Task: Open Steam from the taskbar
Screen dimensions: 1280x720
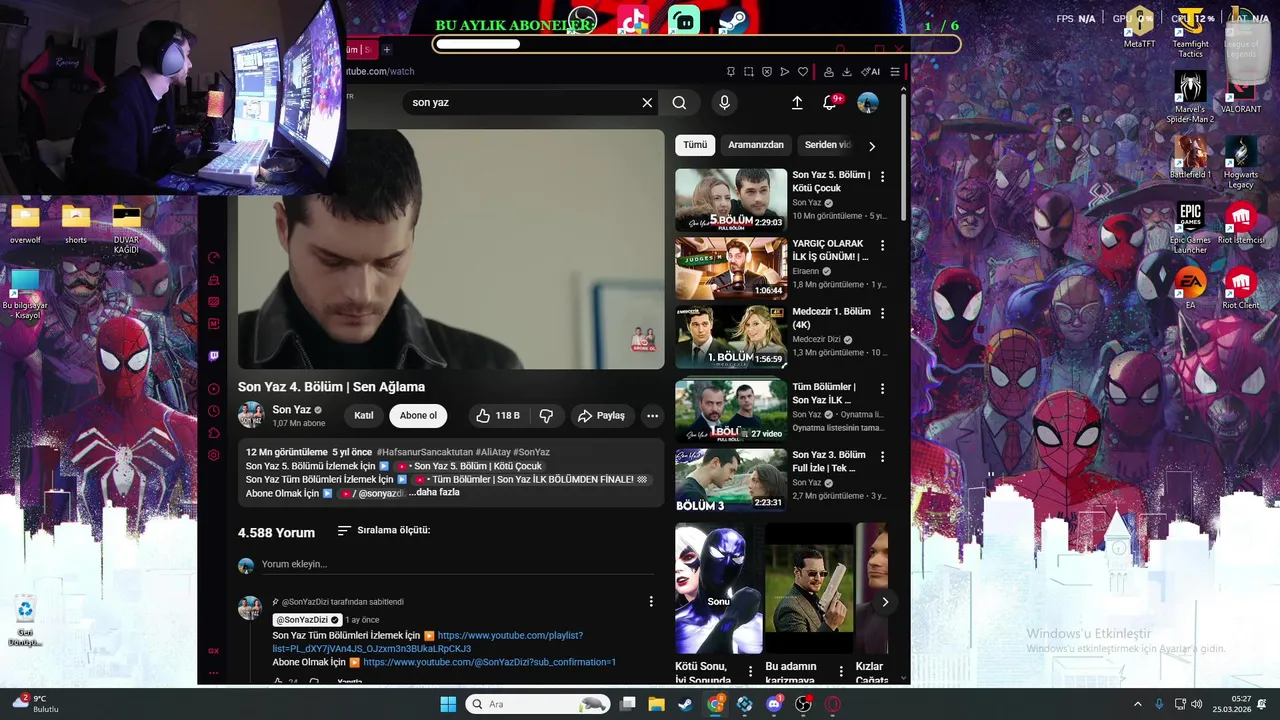Action: click(685, 704)
